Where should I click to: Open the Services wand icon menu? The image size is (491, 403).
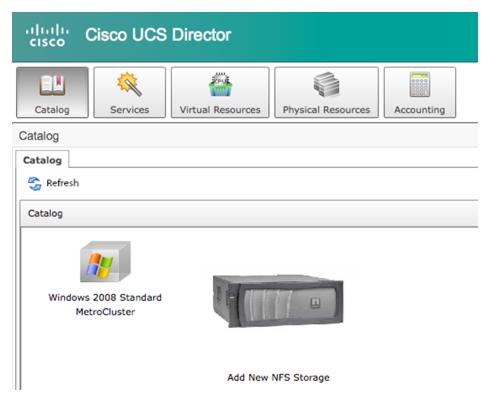(x=130, y=92)
